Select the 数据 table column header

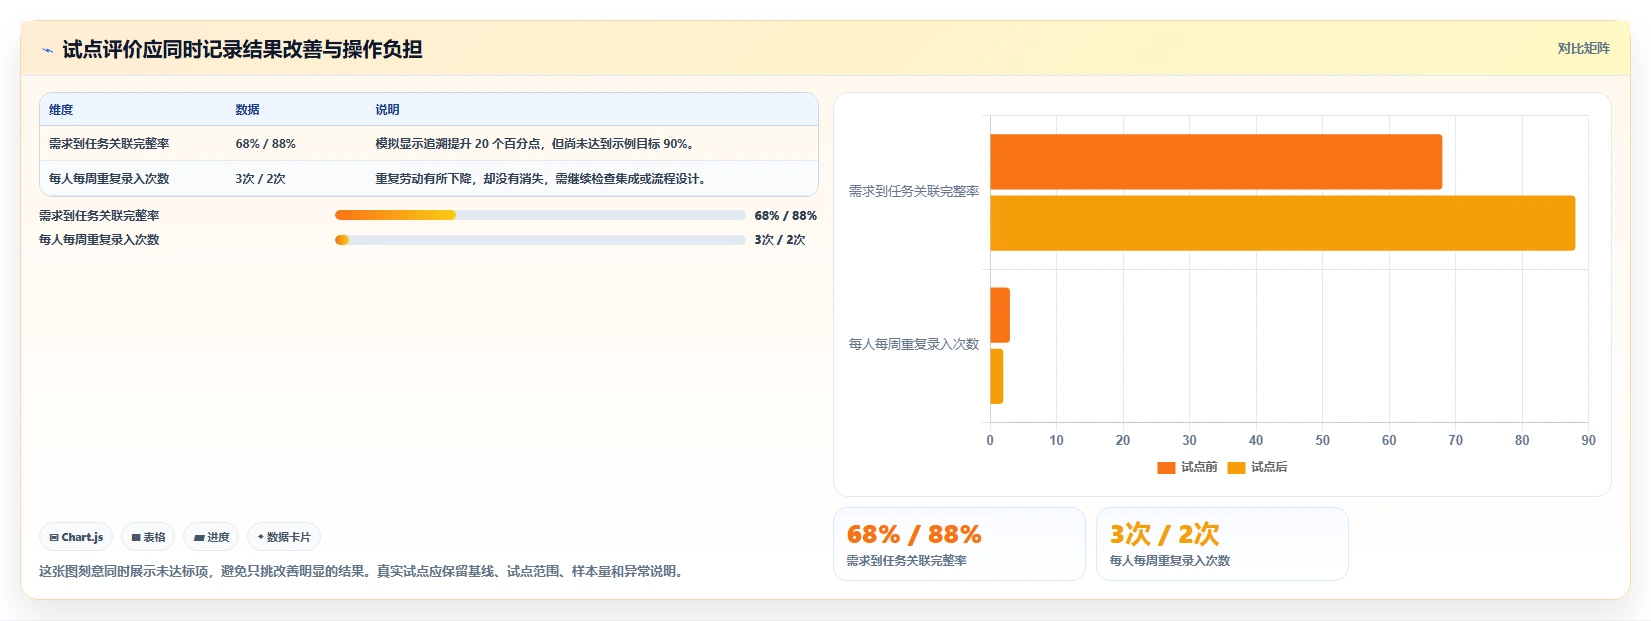pyautogui.click(x=247, y=110)
